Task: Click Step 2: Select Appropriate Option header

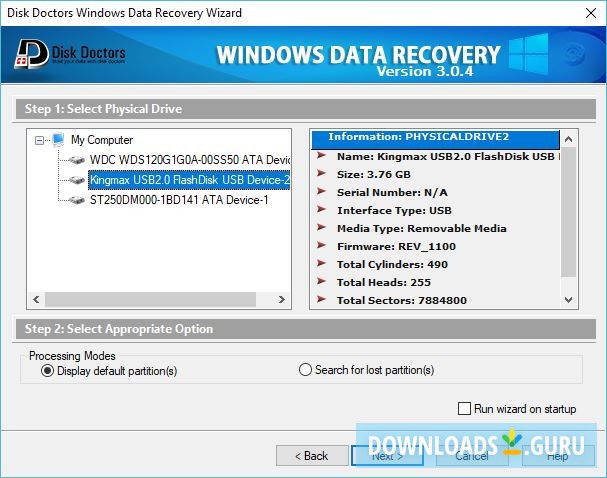Action: coord(306,329)
